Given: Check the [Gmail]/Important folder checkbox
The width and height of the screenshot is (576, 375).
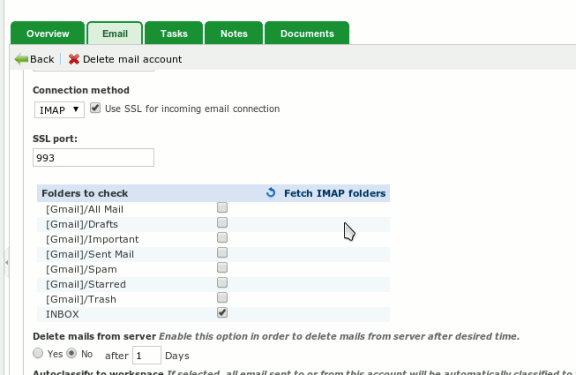Looking at the screenshot, I should pyautogui.click(x=222, y=238).
